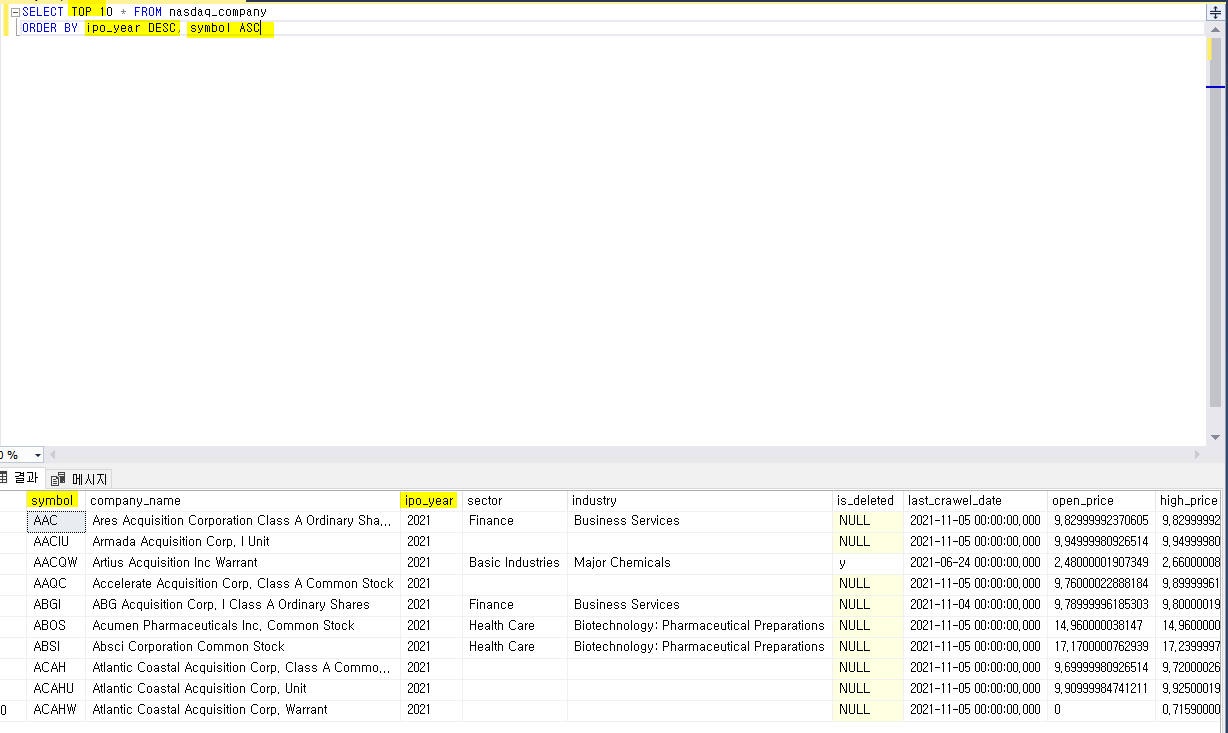The width and height of the screenshot is (1228, 733).
Task: Click the ABGI symbol cell
Action: (x=56, y=605)
